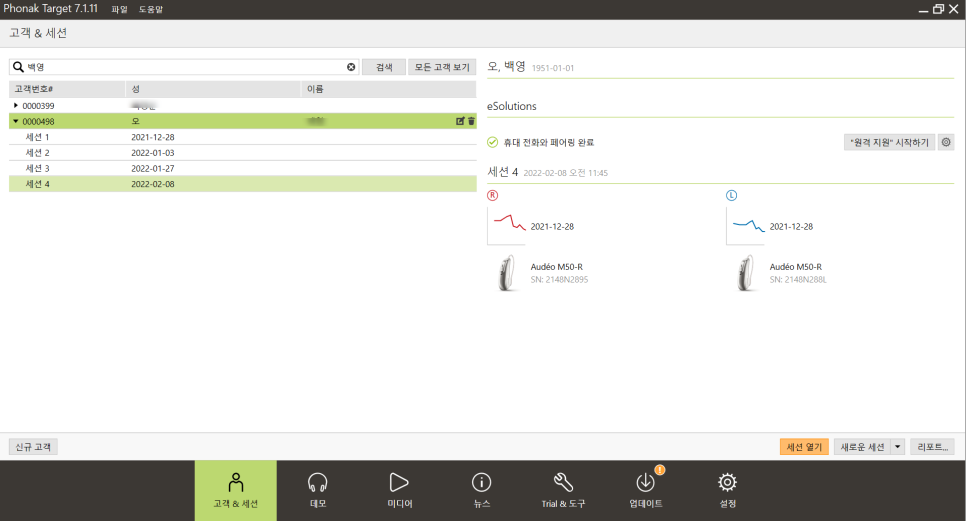
Task: Collapse client row 0000498
Action: pyautogui.click(x=16, y=121)
